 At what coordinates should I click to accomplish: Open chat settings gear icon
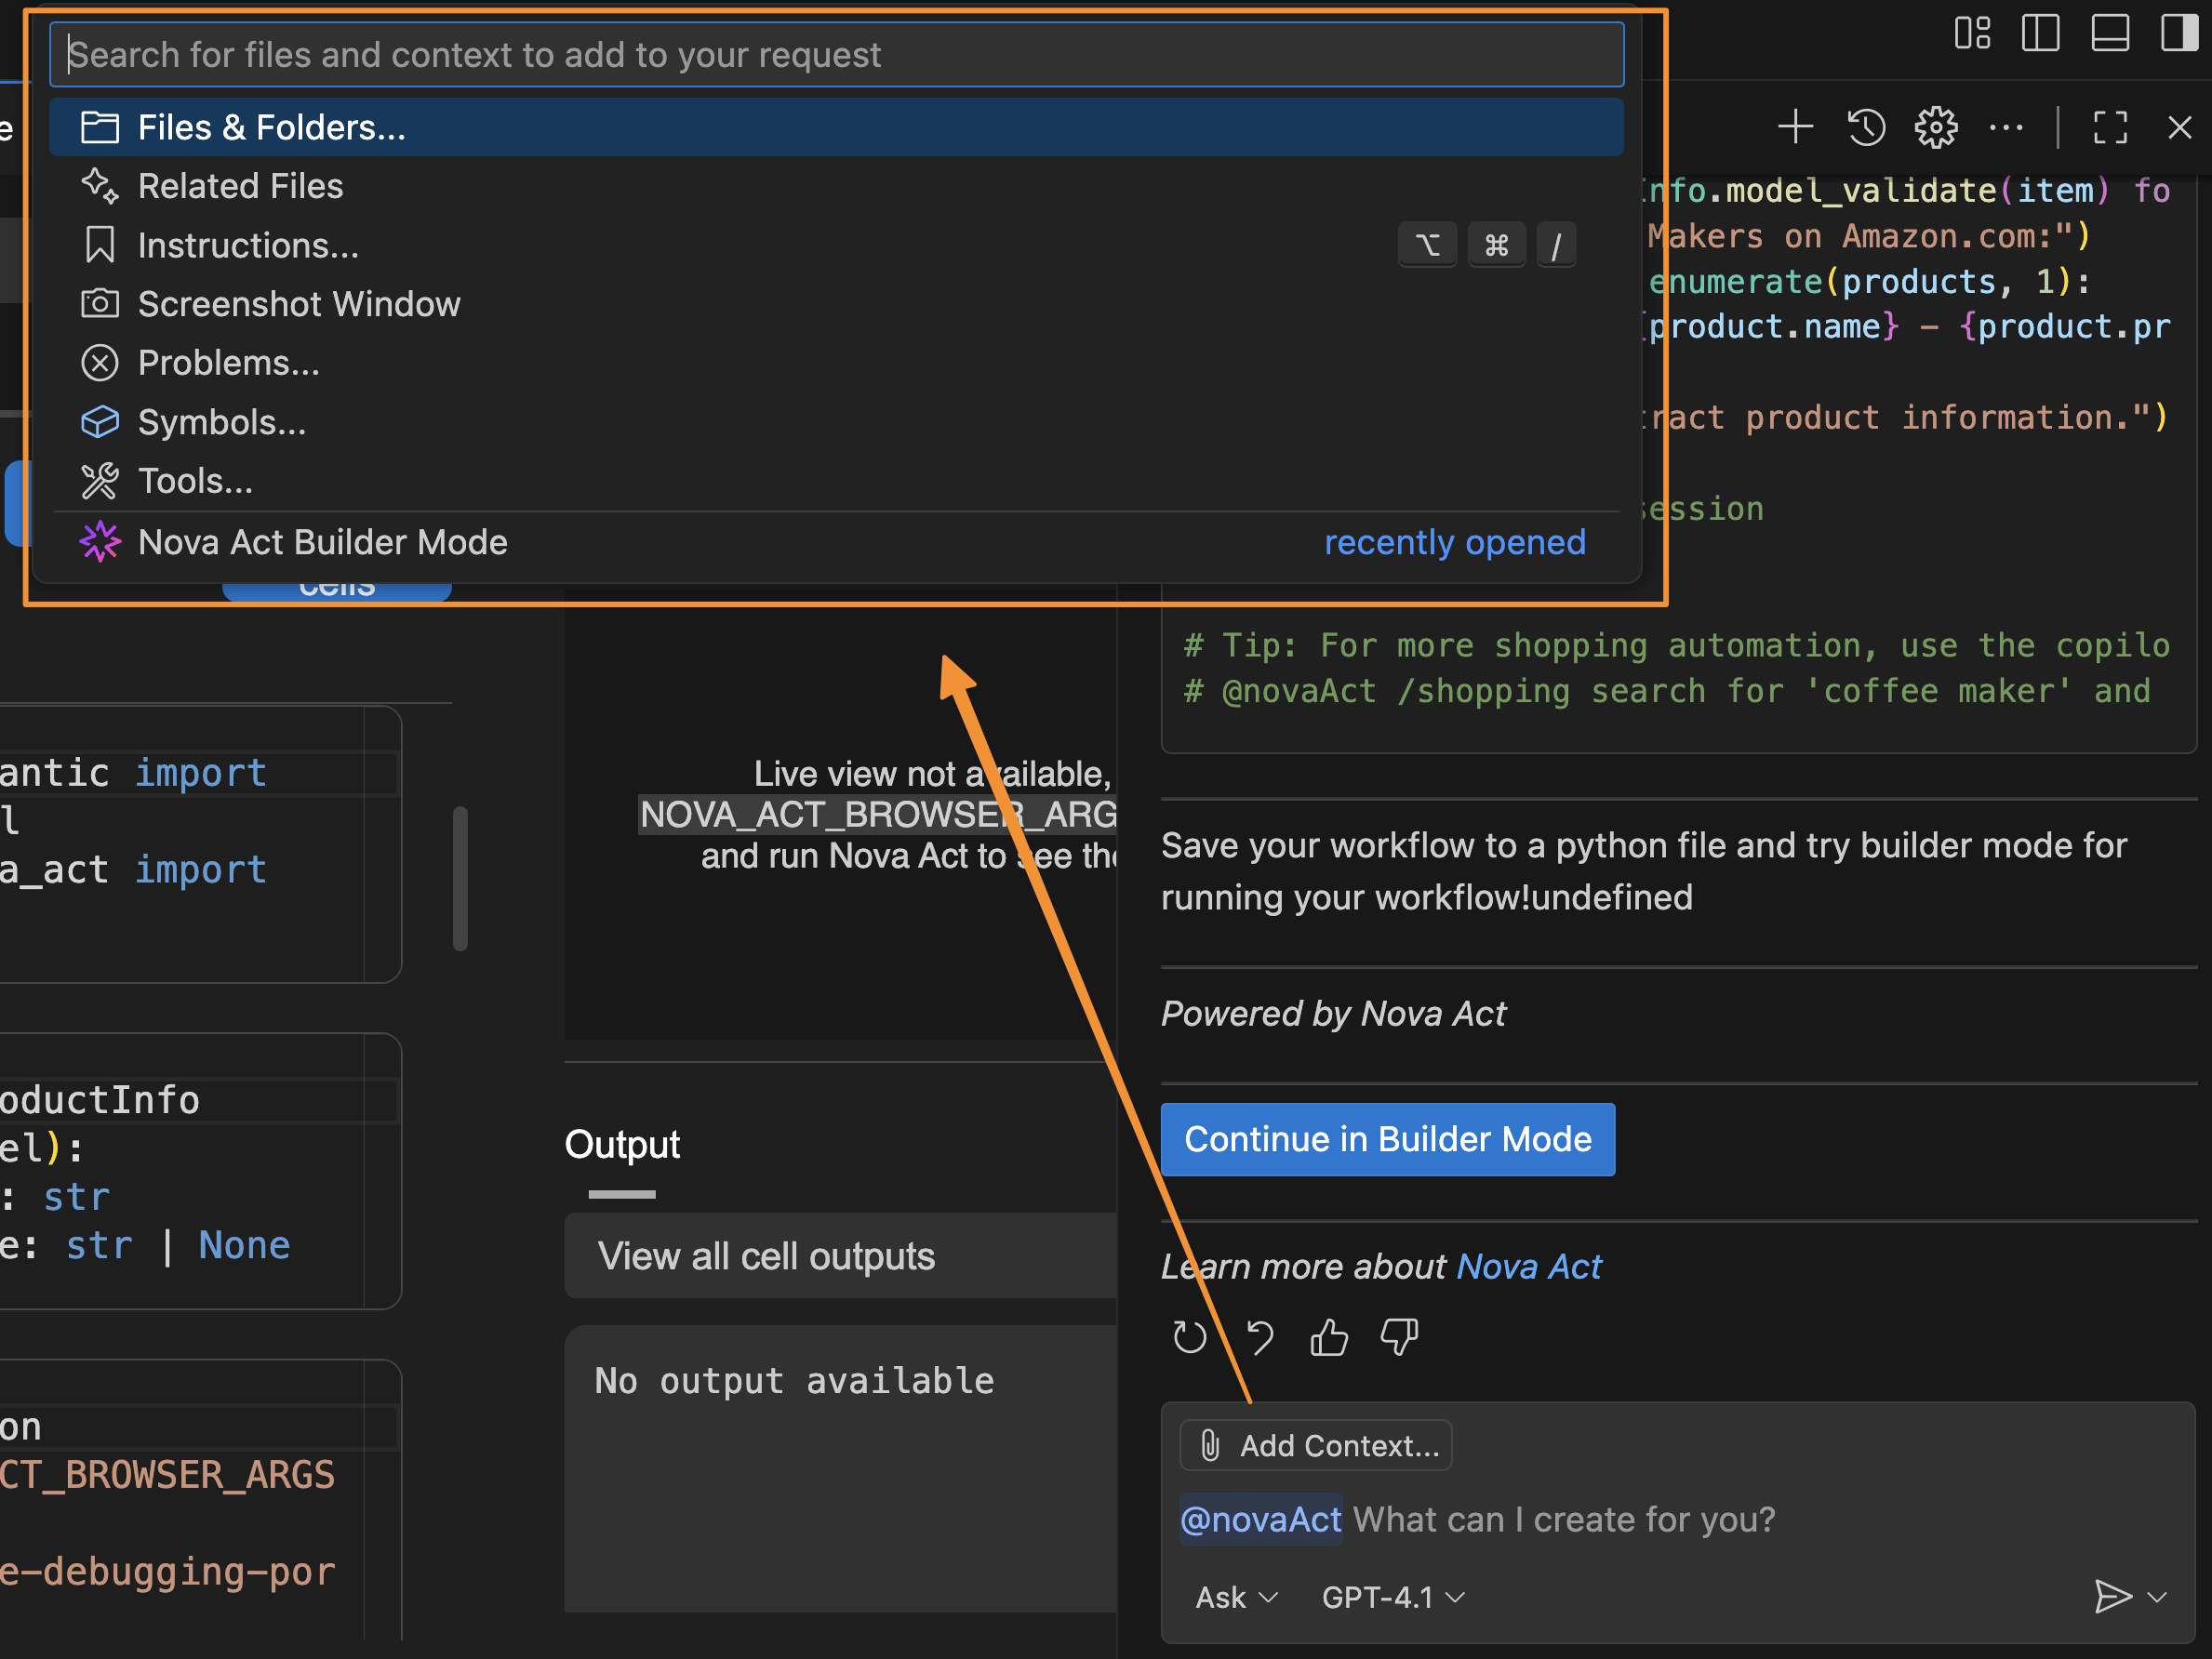[x=1936, y=127]
